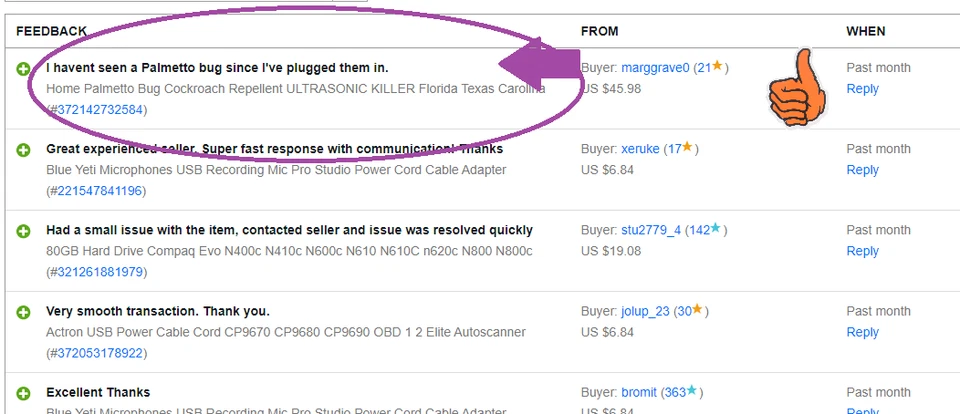The image size is (960, 414).
Task: Click the orange thumbs-up icon
Action: (x=798, y=89)
